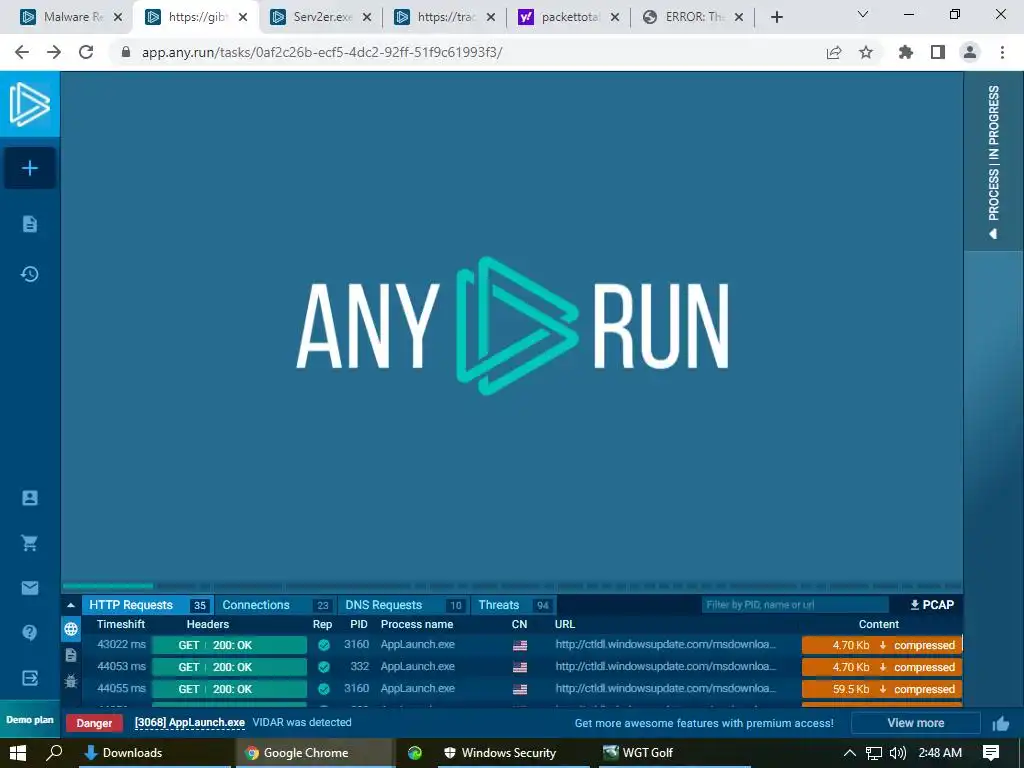The width and height of the screenshot is (1024, 768).
Task: Open pricing shopping cart icon
Action: 29,543
